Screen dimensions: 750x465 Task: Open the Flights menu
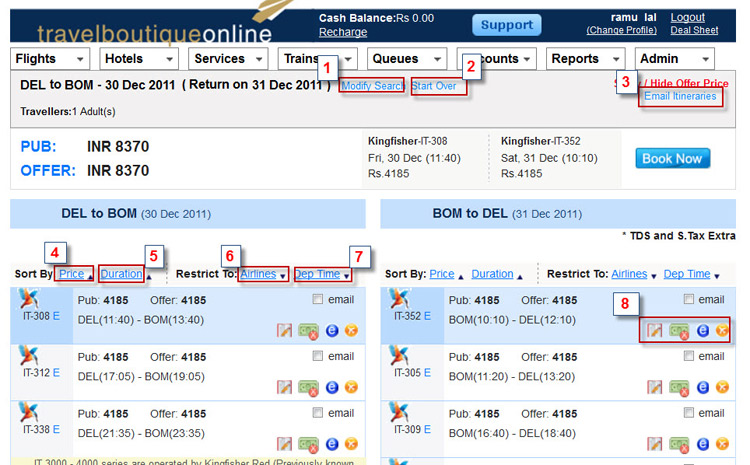tap(49, 59)
